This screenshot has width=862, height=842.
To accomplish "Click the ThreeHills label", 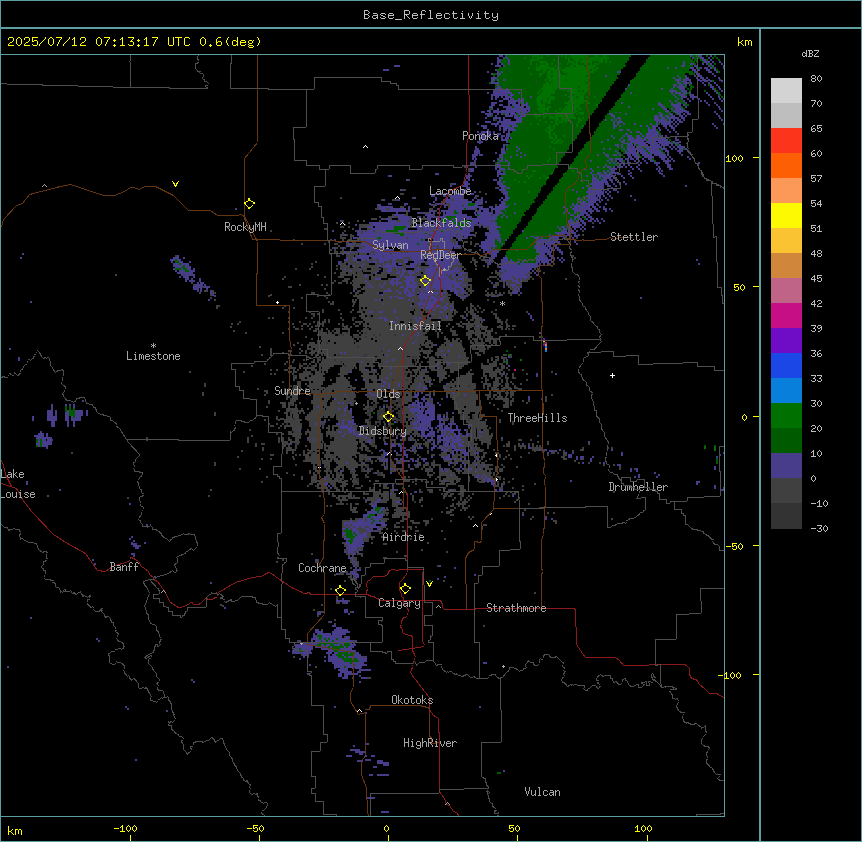I will click(x=537, y=418).
